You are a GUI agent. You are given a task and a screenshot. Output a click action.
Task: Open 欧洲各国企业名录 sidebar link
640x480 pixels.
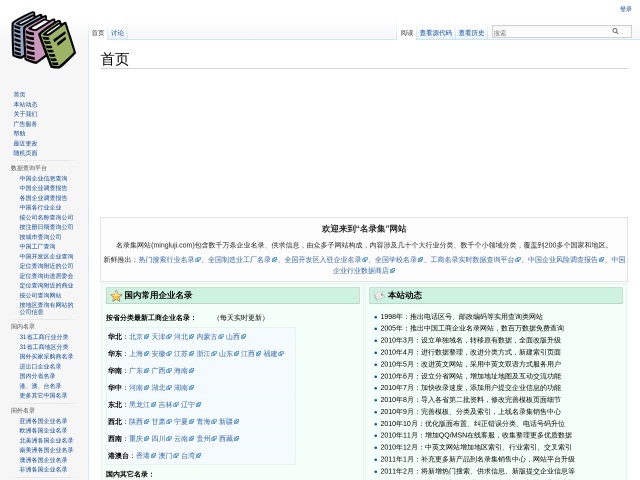43,431
